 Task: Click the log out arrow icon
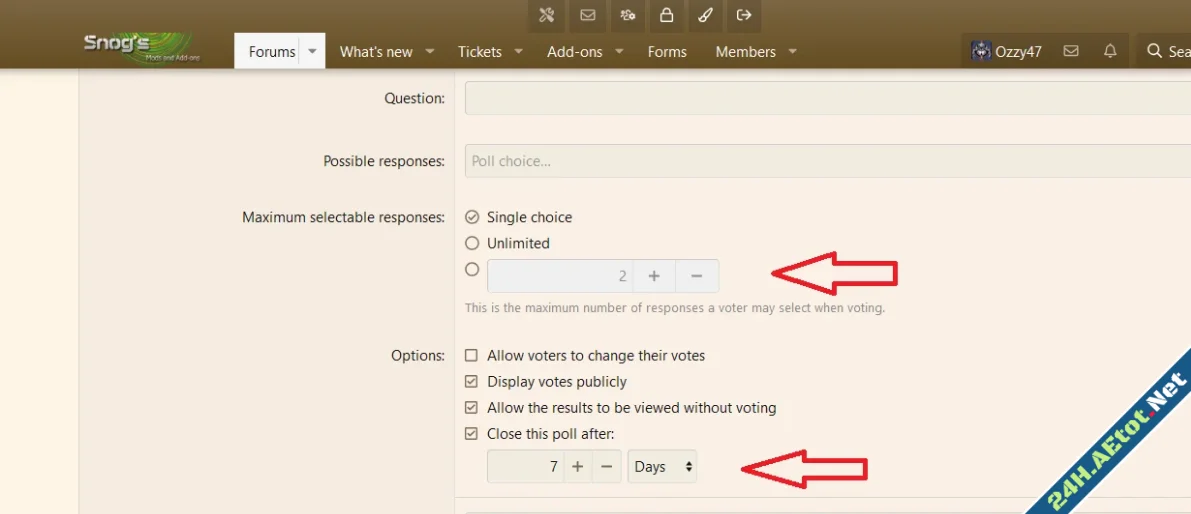[744, 15]
